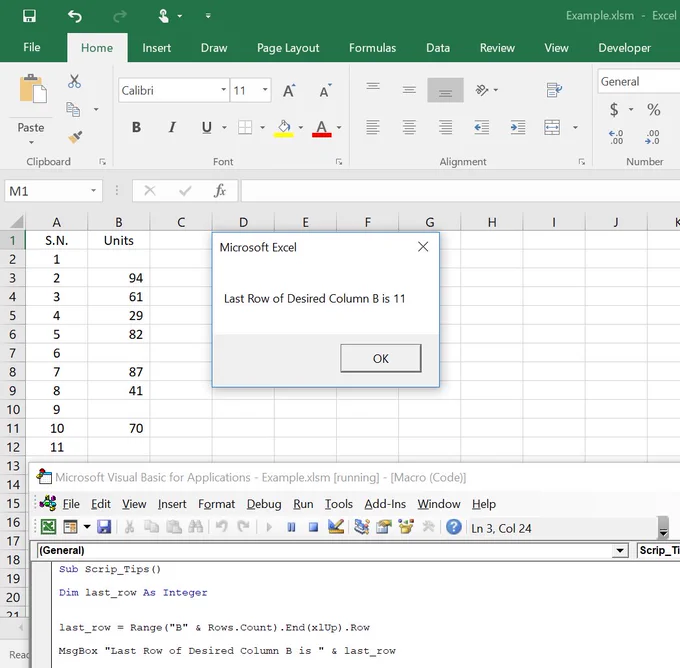Undo the last action in Excel
This screenshot has width=680, height=668.
pyautogui.click(x=75, y=16)
